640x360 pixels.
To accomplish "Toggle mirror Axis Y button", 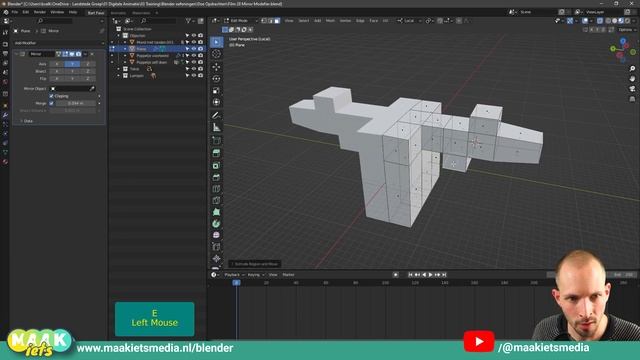I will (x=72, y=64).
